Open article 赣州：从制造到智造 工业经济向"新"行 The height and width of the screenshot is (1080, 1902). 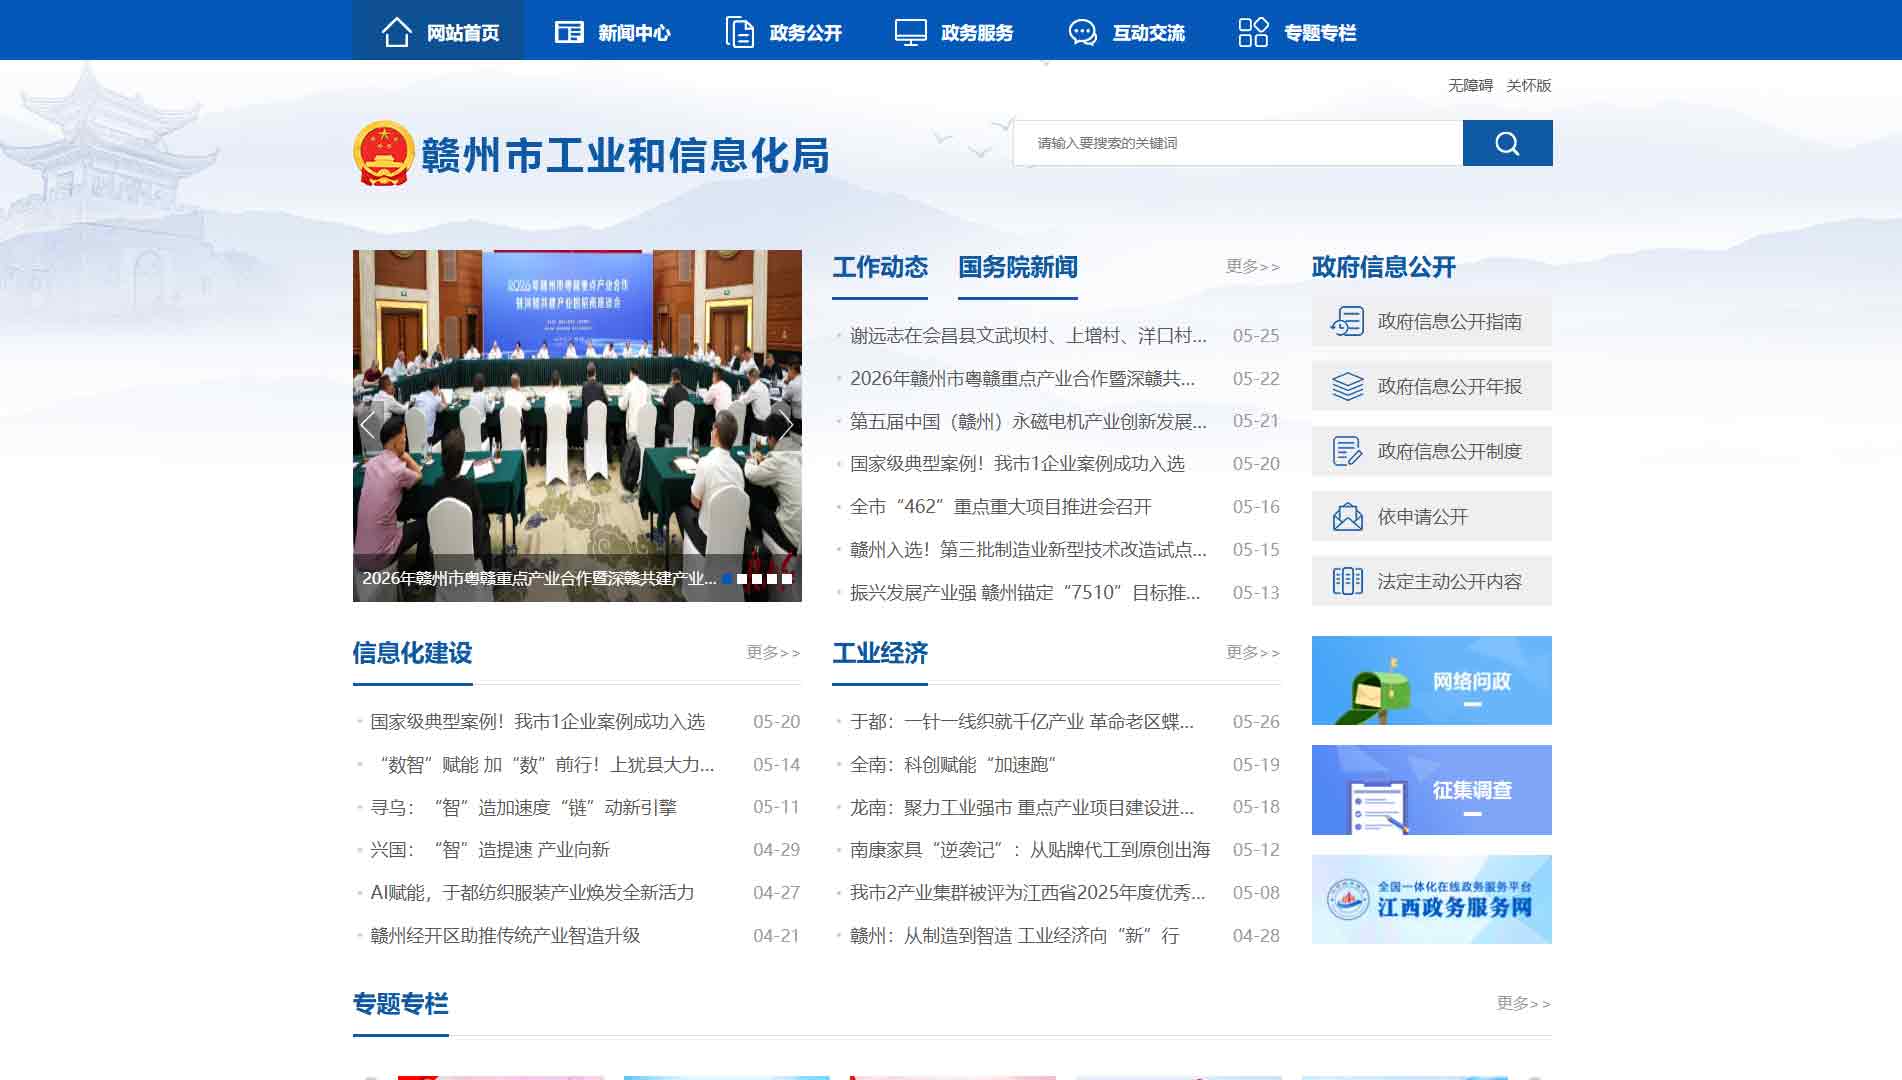pos(1015,936)
